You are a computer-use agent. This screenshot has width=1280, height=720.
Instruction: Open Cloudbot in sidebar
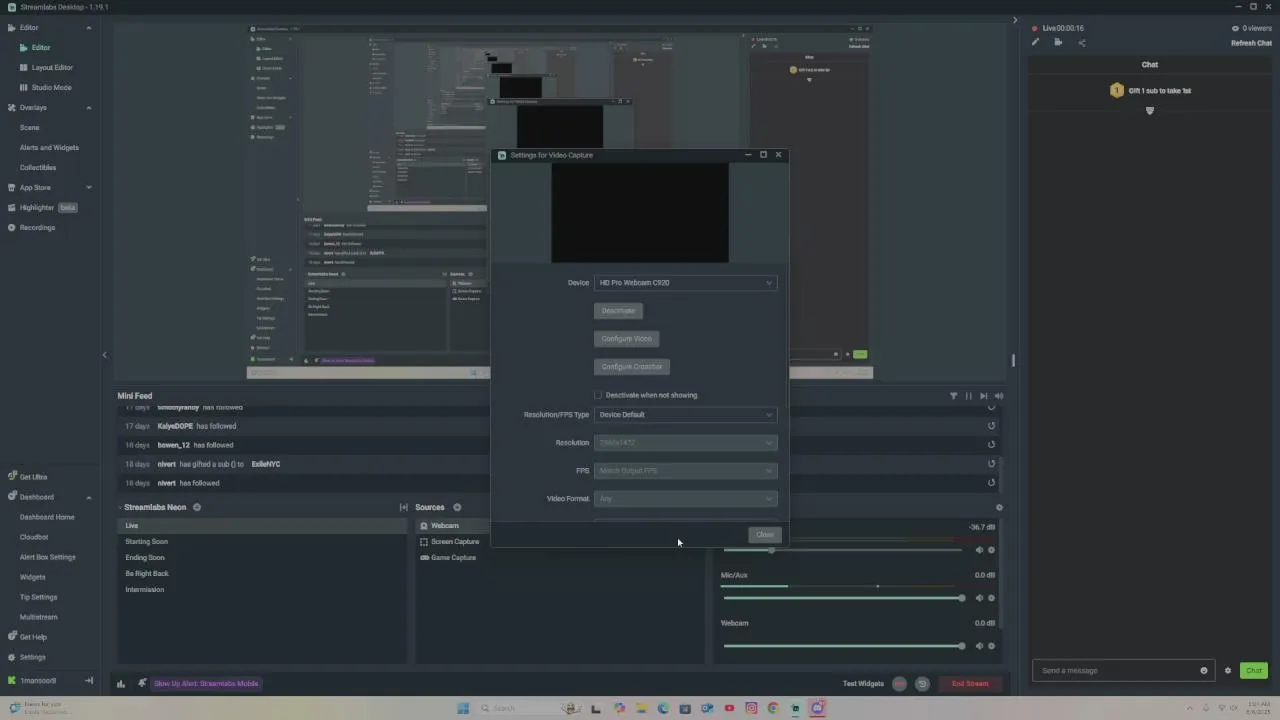click(34, 537)
